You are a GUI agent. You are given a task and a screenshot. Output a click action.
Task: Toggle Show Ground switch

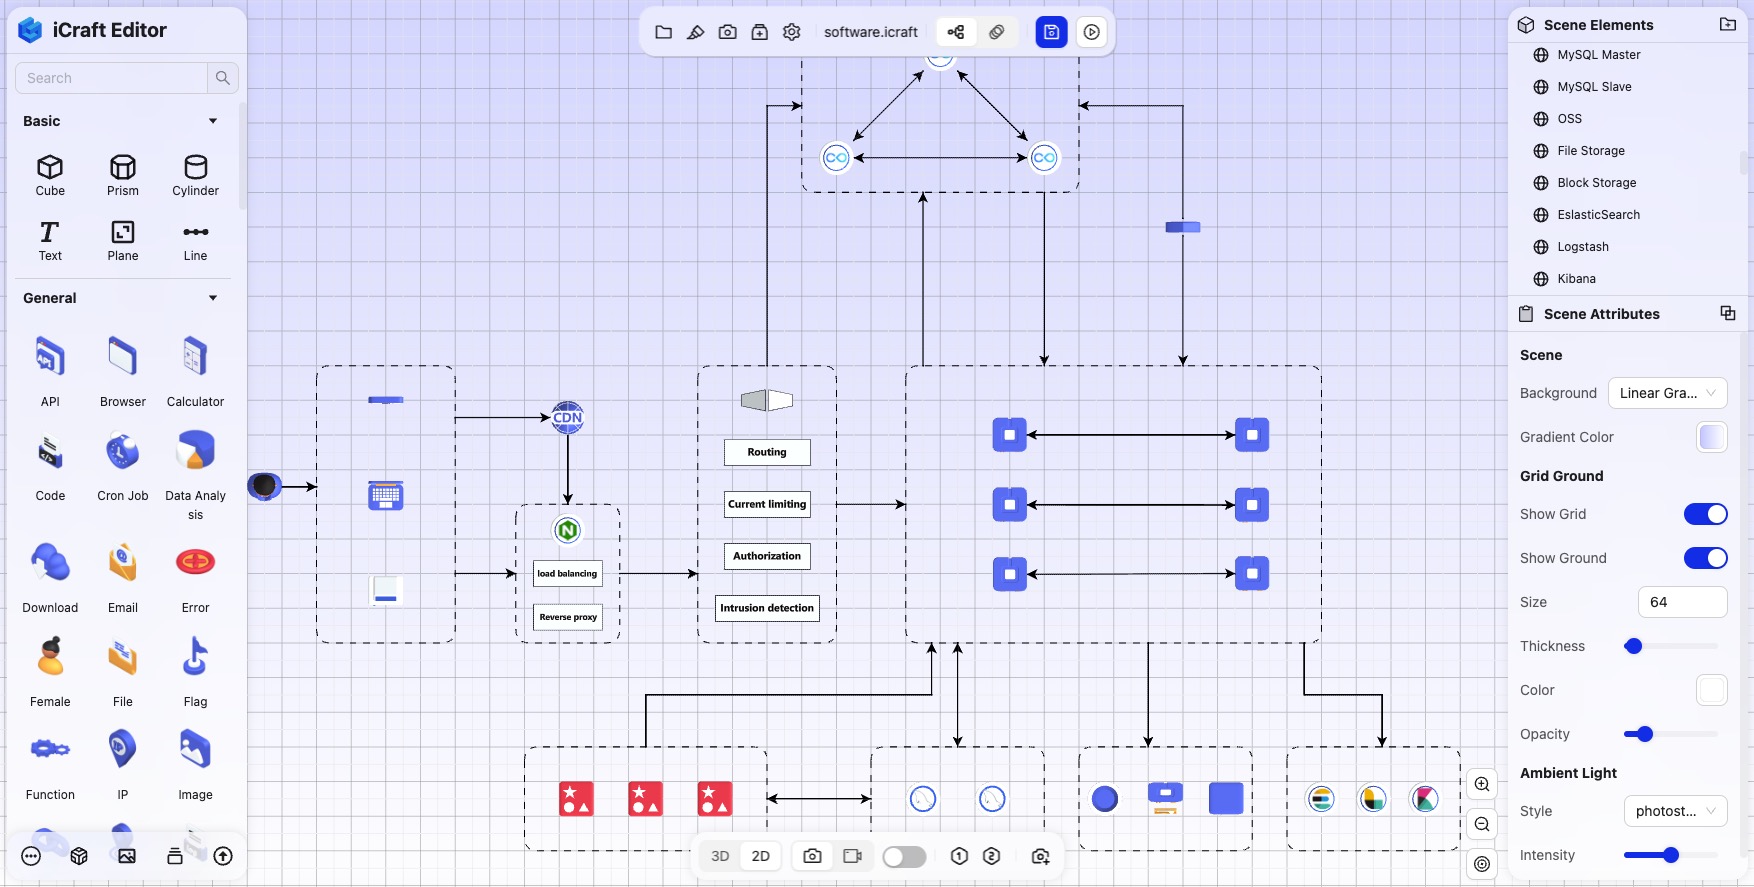(1705, 558)
